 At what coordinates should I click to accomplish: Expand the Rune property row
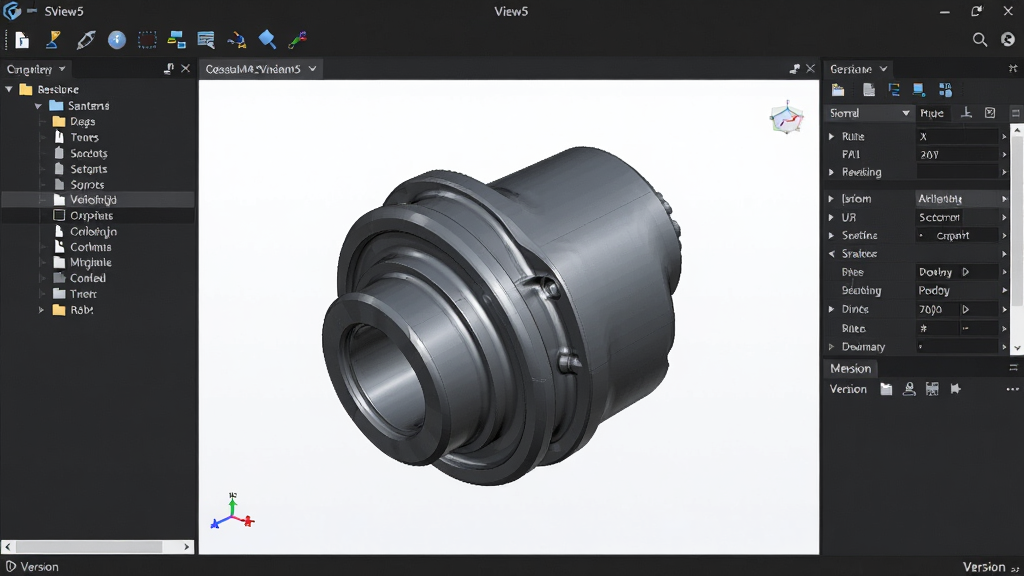(x=831, y=136)
